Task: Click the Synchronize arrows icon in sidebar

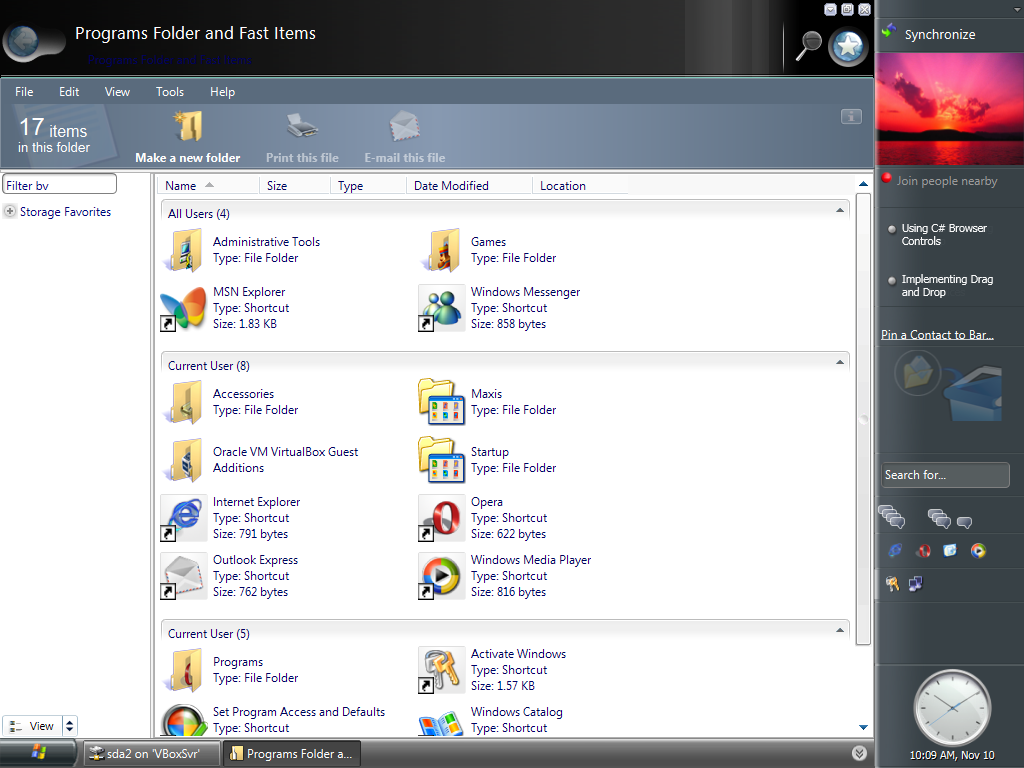Action: click(x=888, y=33)
